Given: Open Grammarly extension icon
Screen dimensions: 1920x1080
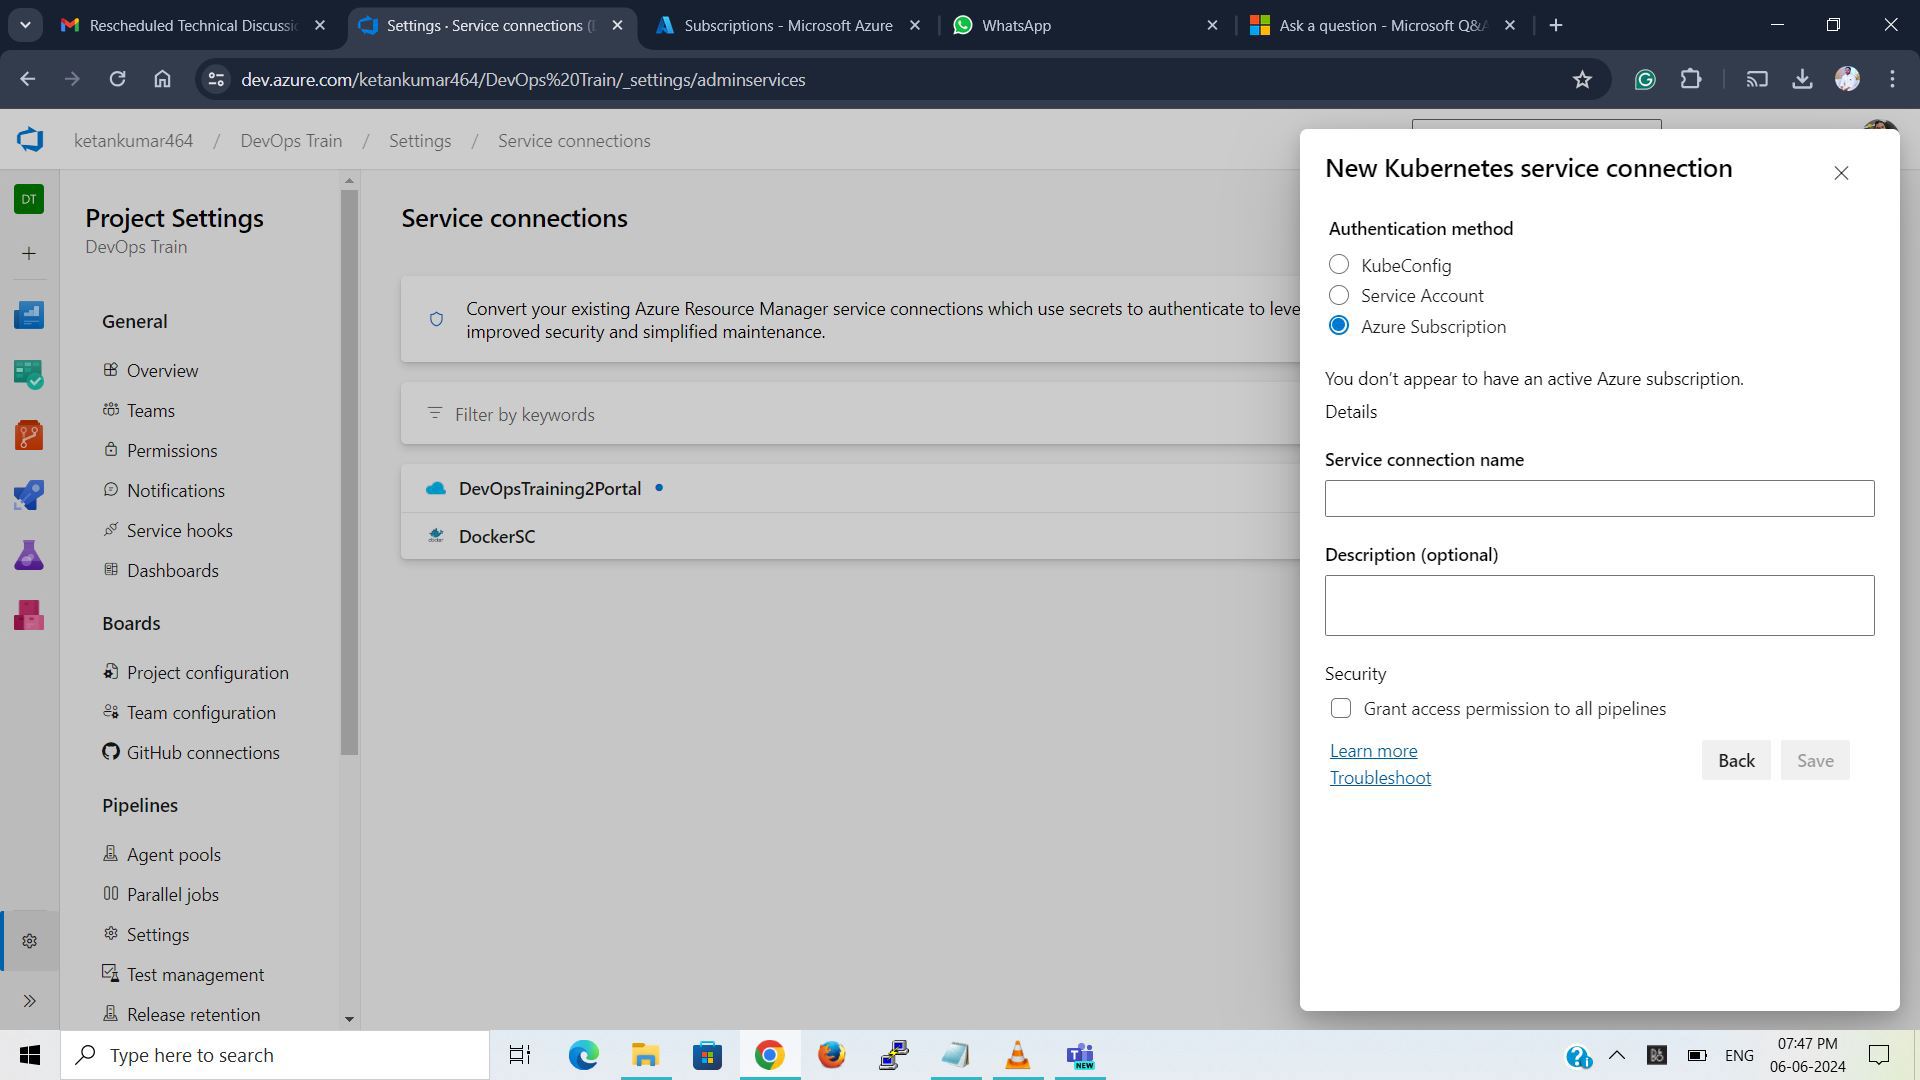Looking at the screenshot, I should (x=1645, y=79).
